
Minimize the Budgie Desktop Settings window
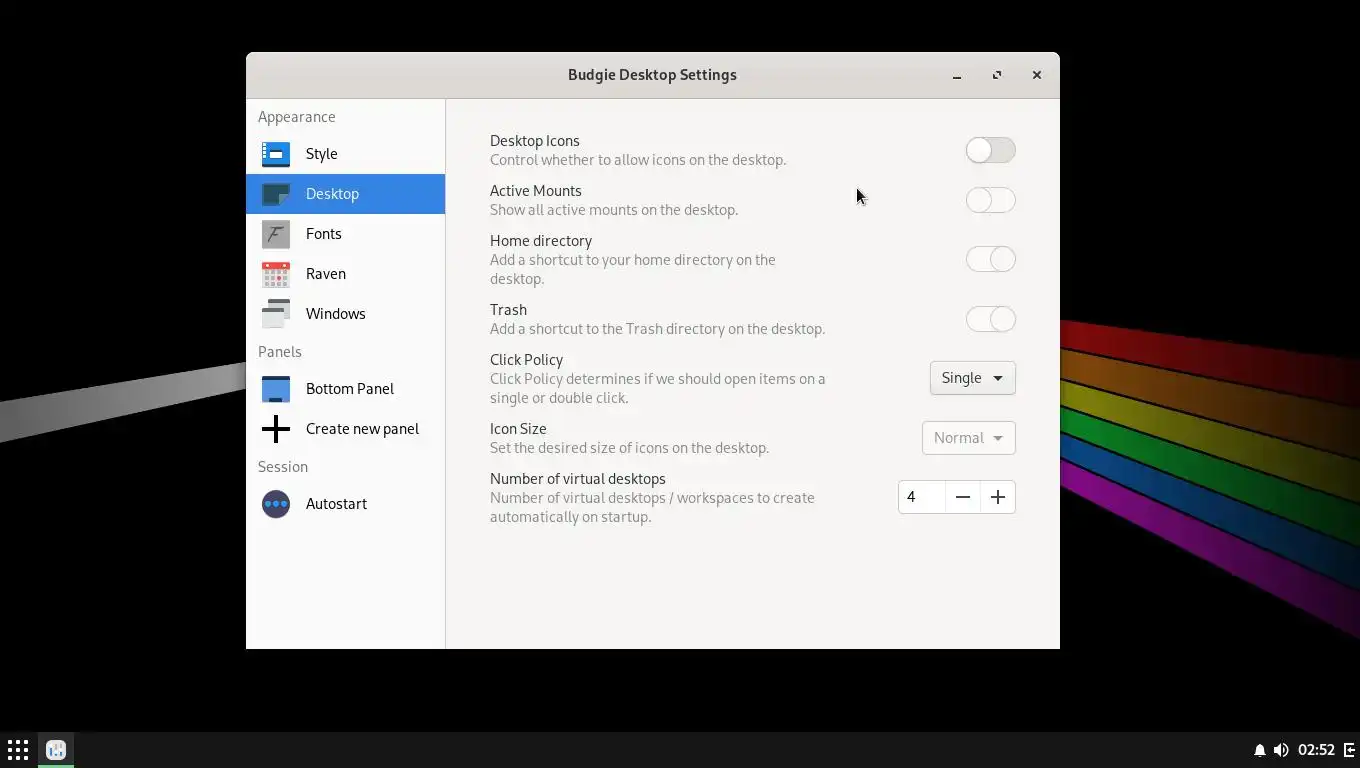(957, 75)
